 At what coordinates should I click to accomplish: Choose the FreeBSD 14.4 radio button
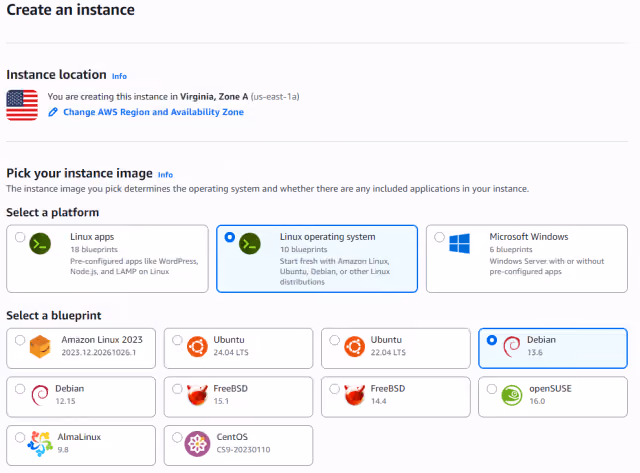pyautogui.click(x=334, y=389)
